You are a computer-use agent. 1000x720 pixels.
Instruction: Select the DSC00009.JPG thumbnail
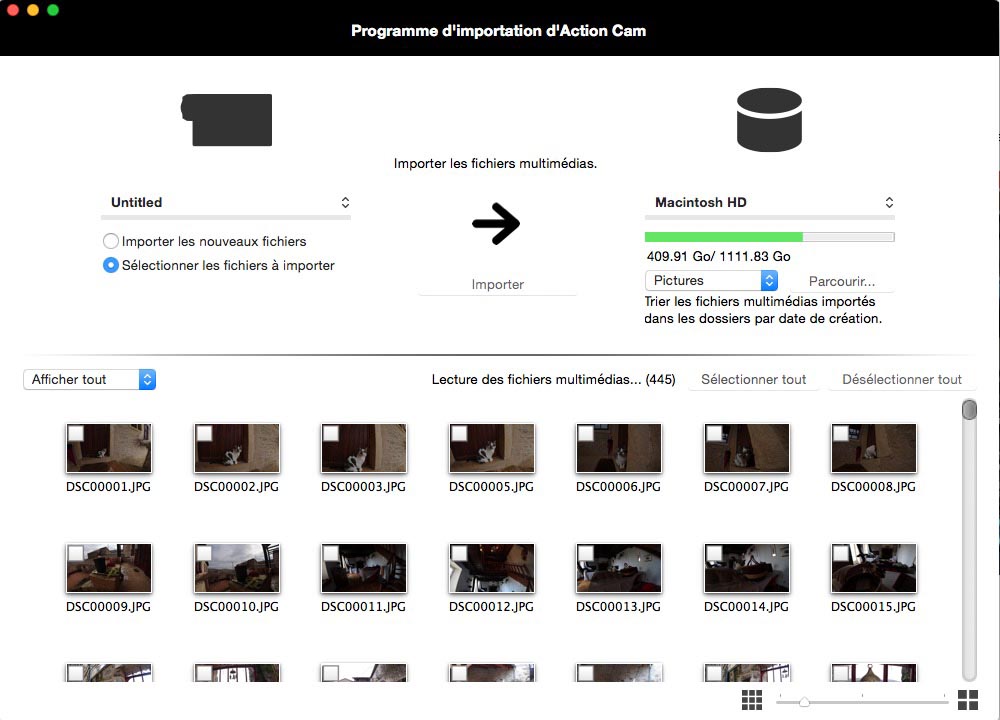(109, 568)
